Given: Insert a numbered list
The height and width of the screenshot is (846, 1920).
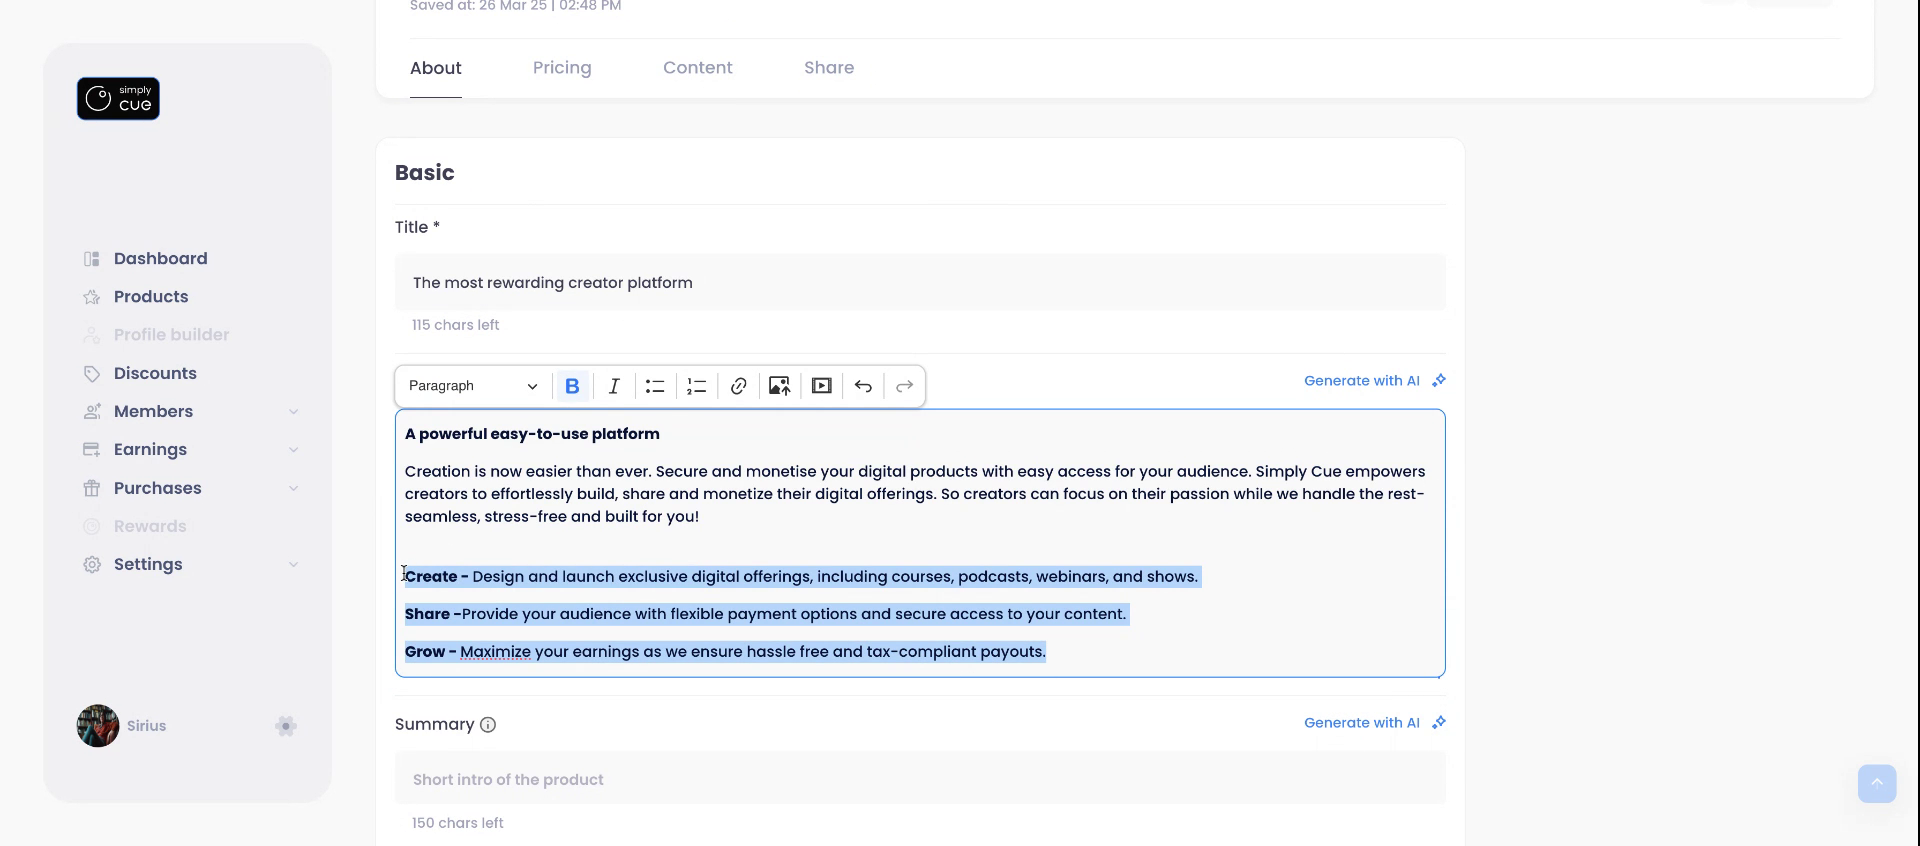Looking at the screenshot, I should pyautogui.click(x=697, y=386).
